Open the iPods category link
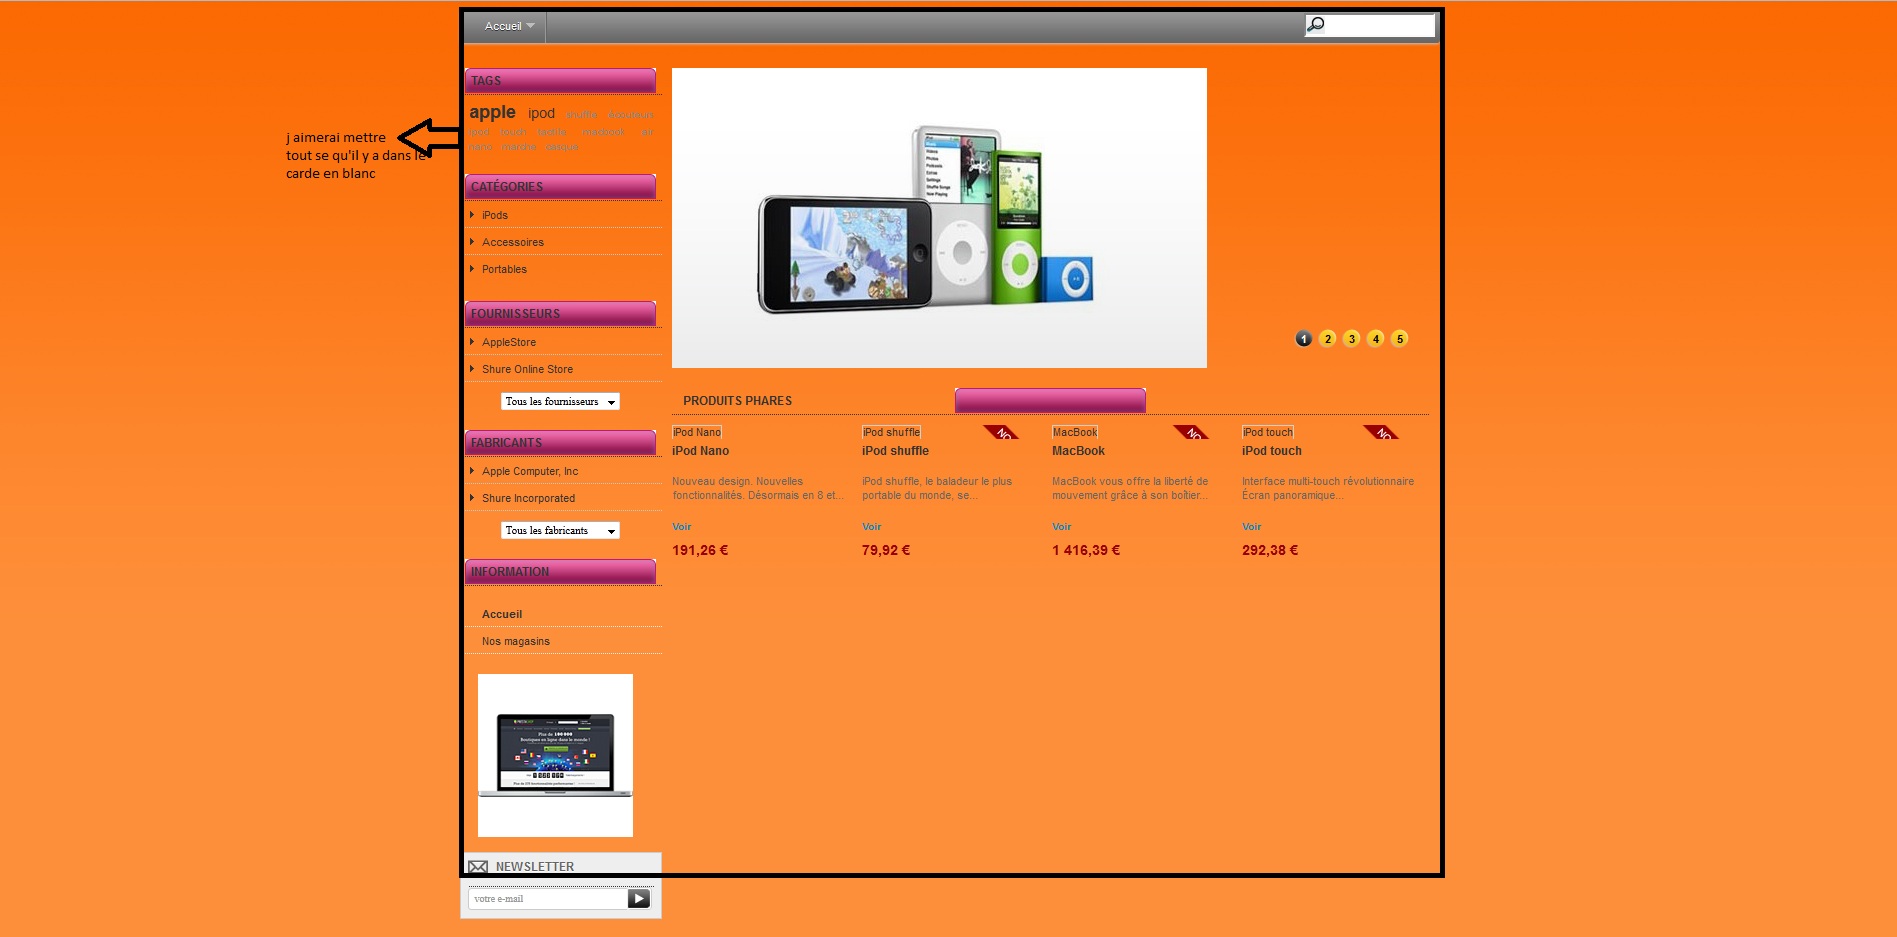1897x937 pixels. (495, 215)
